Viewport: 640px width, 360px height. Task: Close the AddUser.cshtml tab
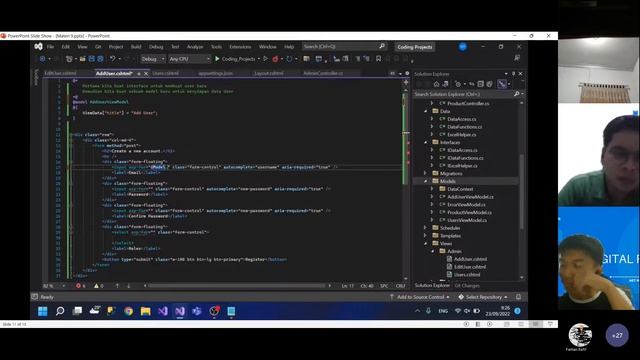click(146, 74)
